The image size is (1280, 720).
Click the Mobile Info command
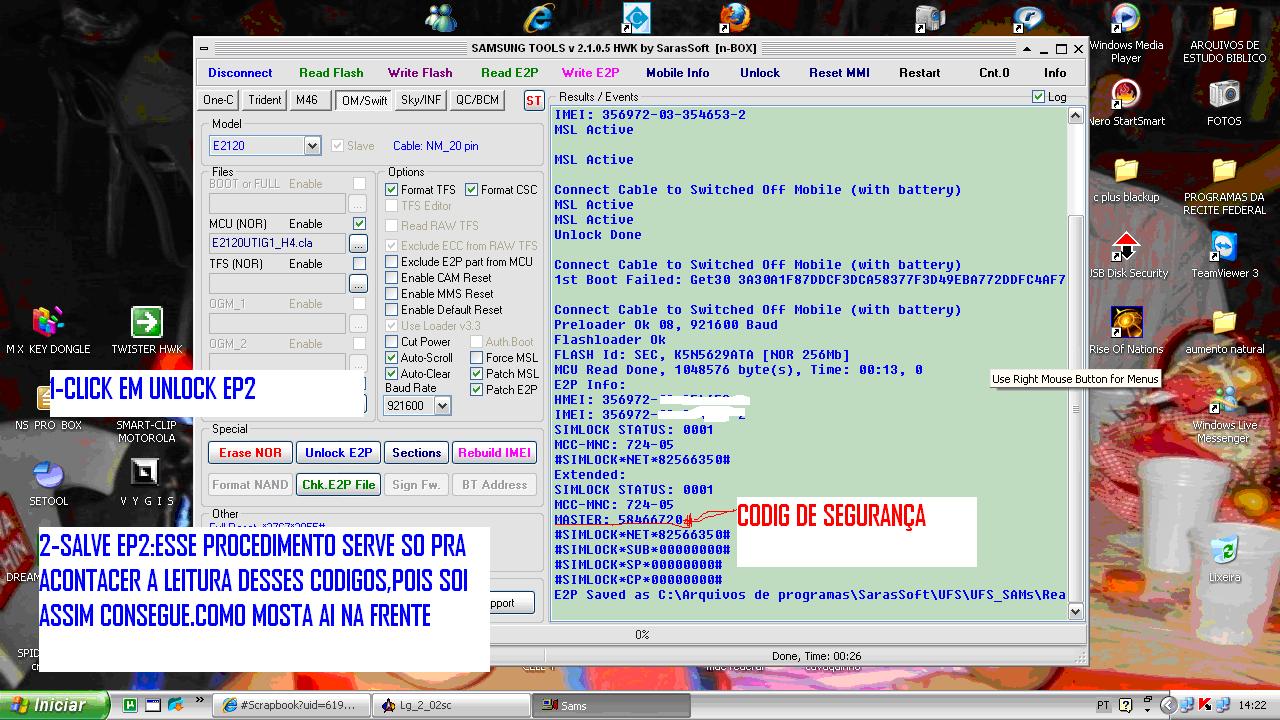point(677,73)
